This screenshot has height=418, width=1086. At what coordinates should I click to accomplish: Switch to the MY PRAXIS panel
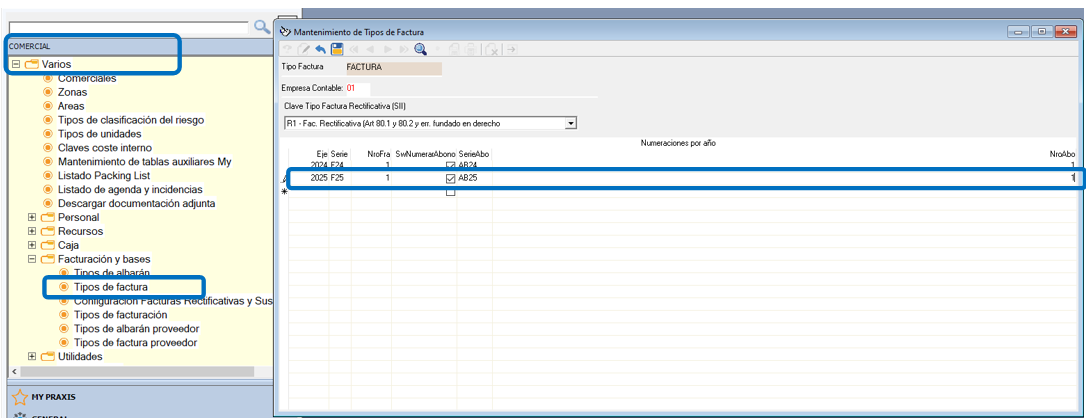tap(53, 397)
